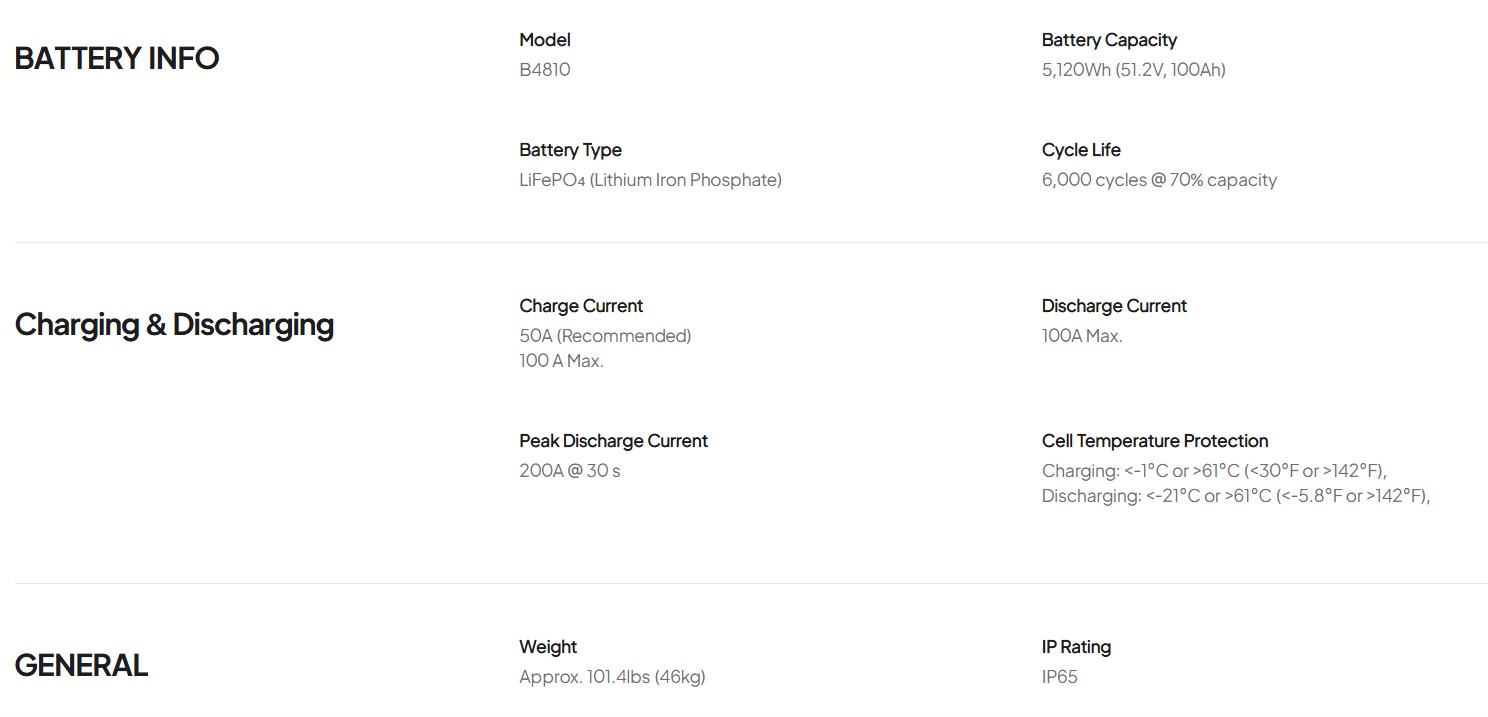
Task: Click the Discharging temperature range line
Action: (x=1235, y=496)
